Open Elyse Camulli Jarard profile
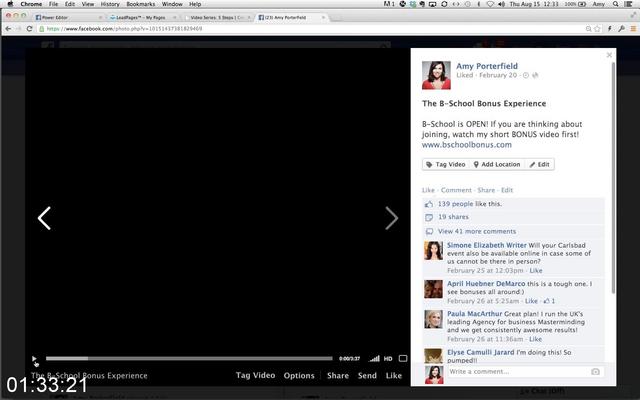This screenshot has height=400, width=640. pyautogui.click(x=481, y=352)
